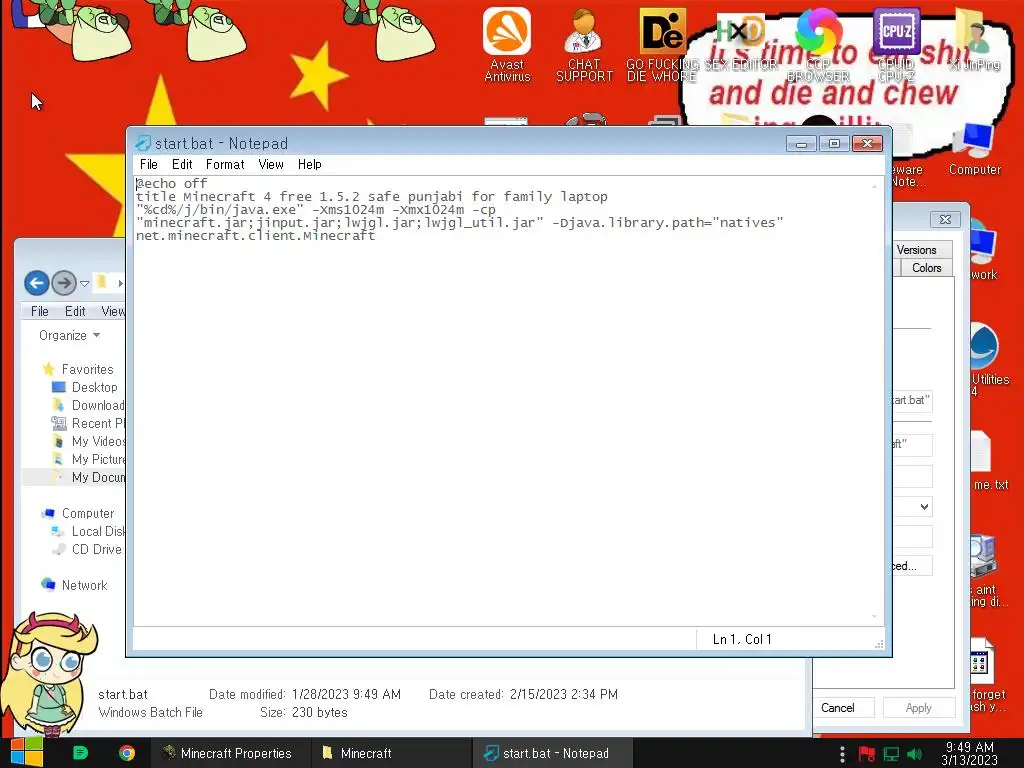
Task: Open CPUID CPU-Z desktop icon
Action: [x=896, y=44]
